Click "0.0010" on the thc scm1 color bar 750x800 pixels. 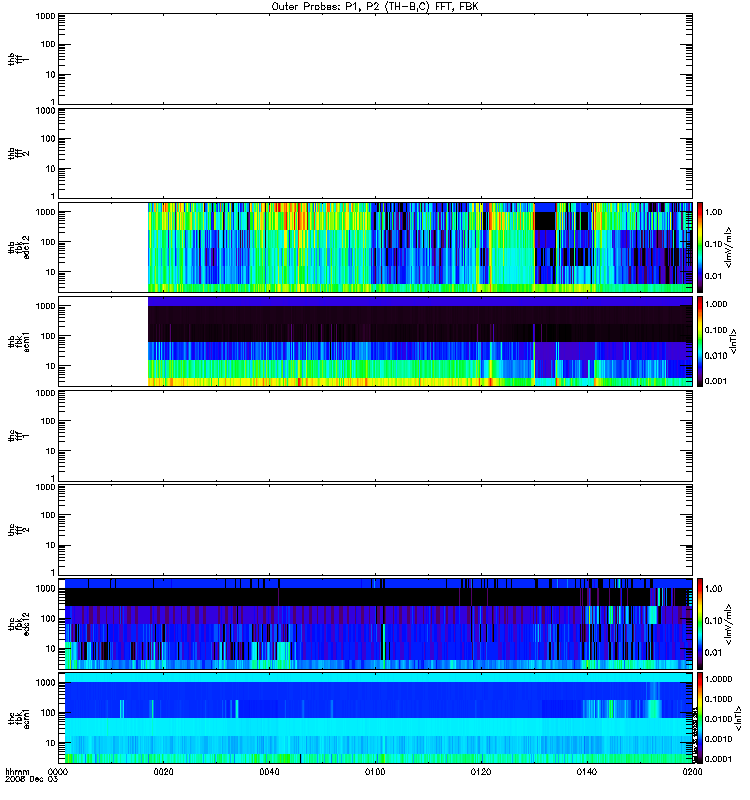(718, 739)
